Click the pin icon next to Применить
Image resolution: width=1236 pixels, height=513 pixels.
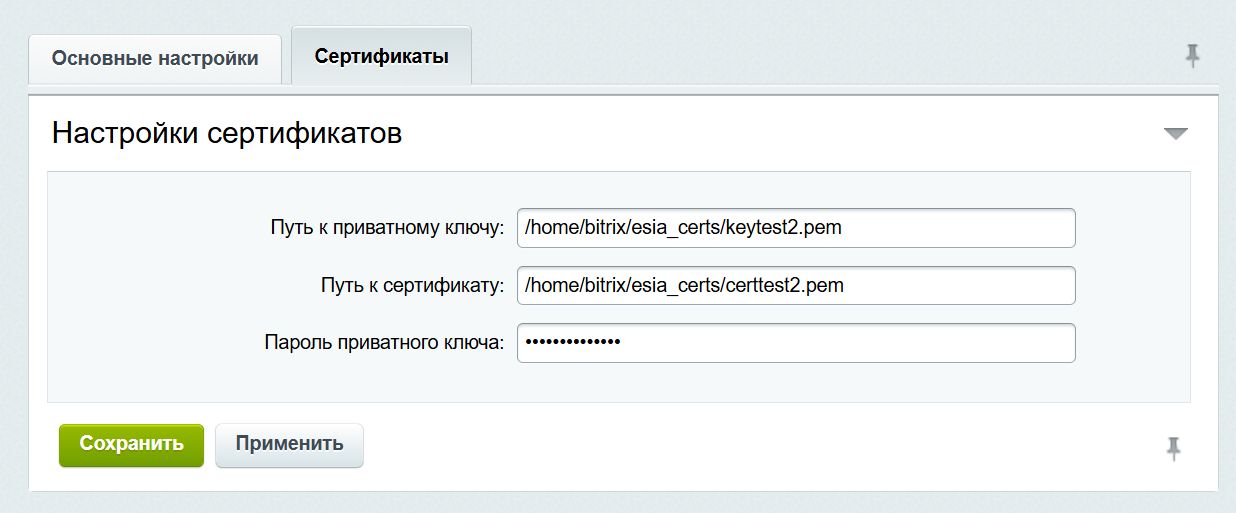click(x=1174, y=449)
